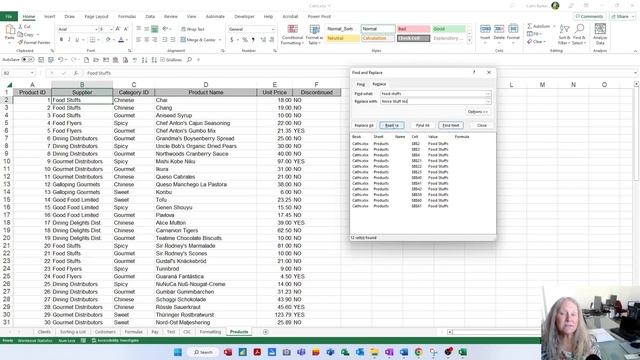Apply Percent Style format
Screen dimensions: 640x360
coord(245,40)
